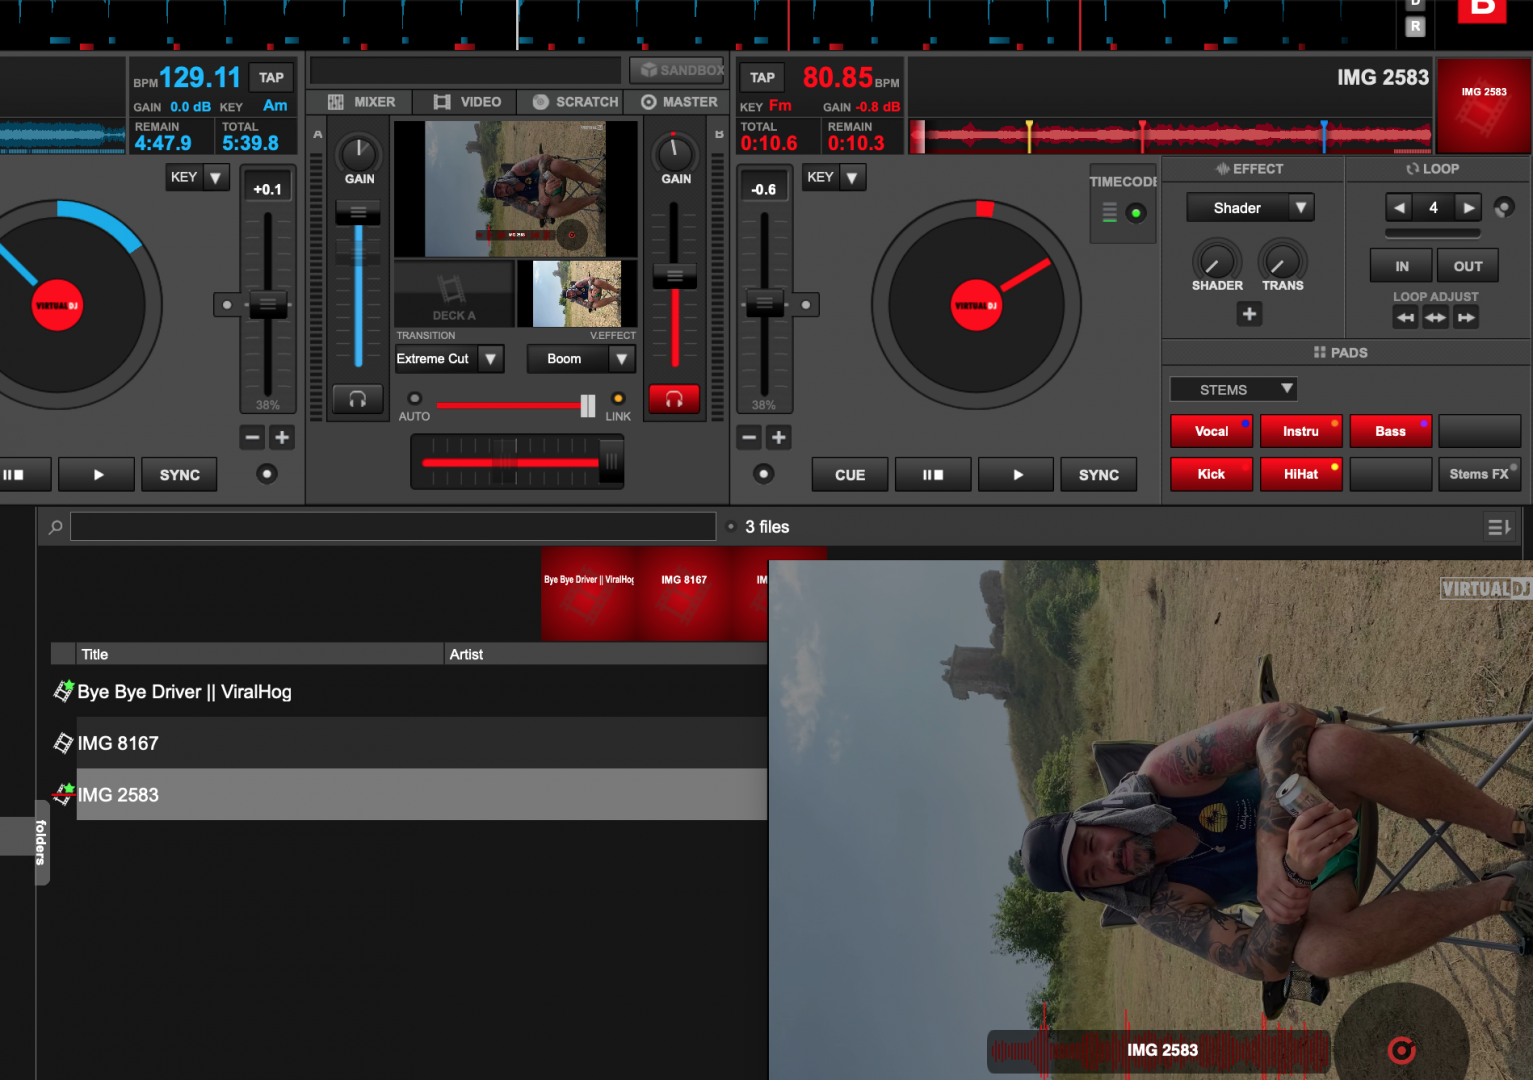Increase left pitch with plus button
The height and width of the screenshot is (1080, 1533).
[x=282, y=437]
